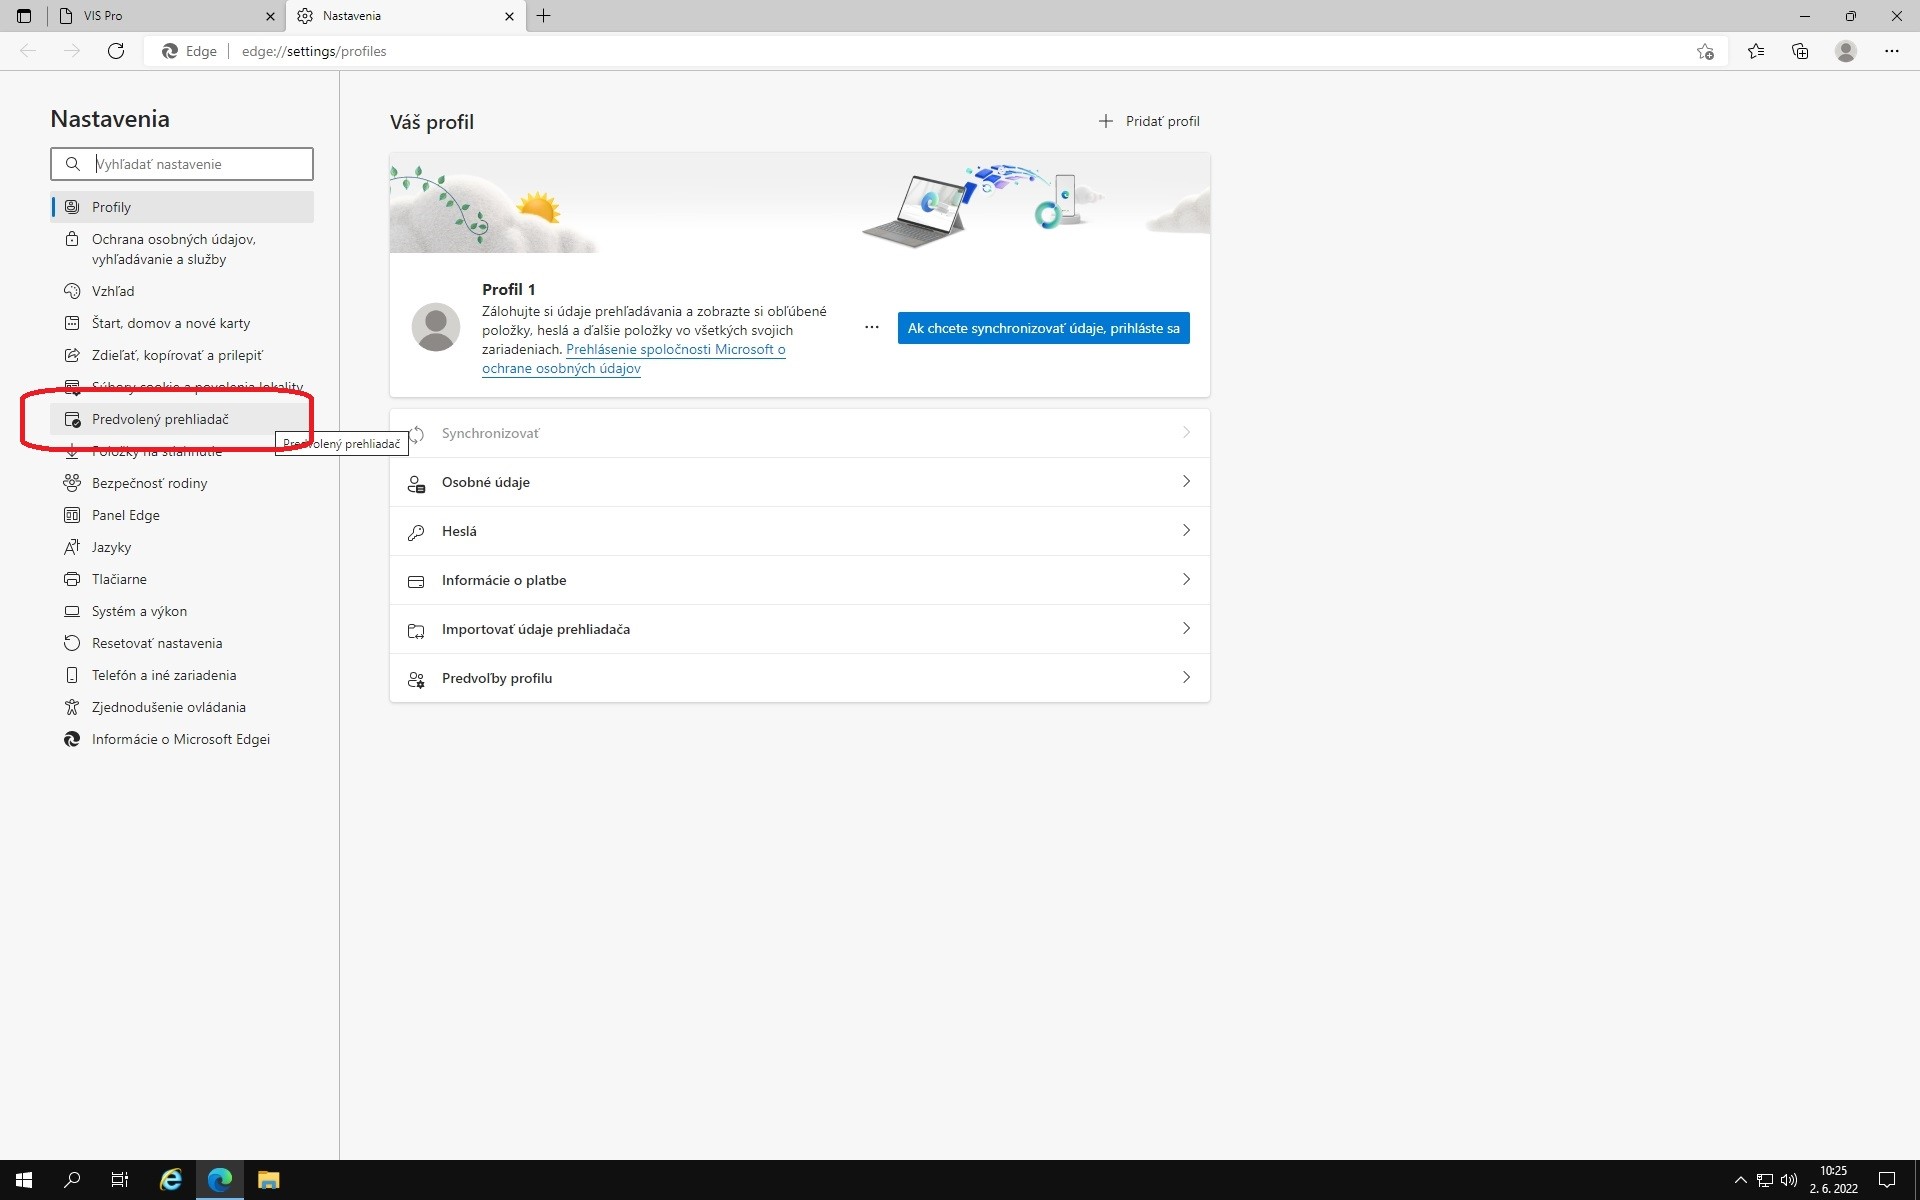Image resolution: width=1920 pixels, height=1200 pixels.
Task: Click the refresh page icon
Action: coord(116,51)
